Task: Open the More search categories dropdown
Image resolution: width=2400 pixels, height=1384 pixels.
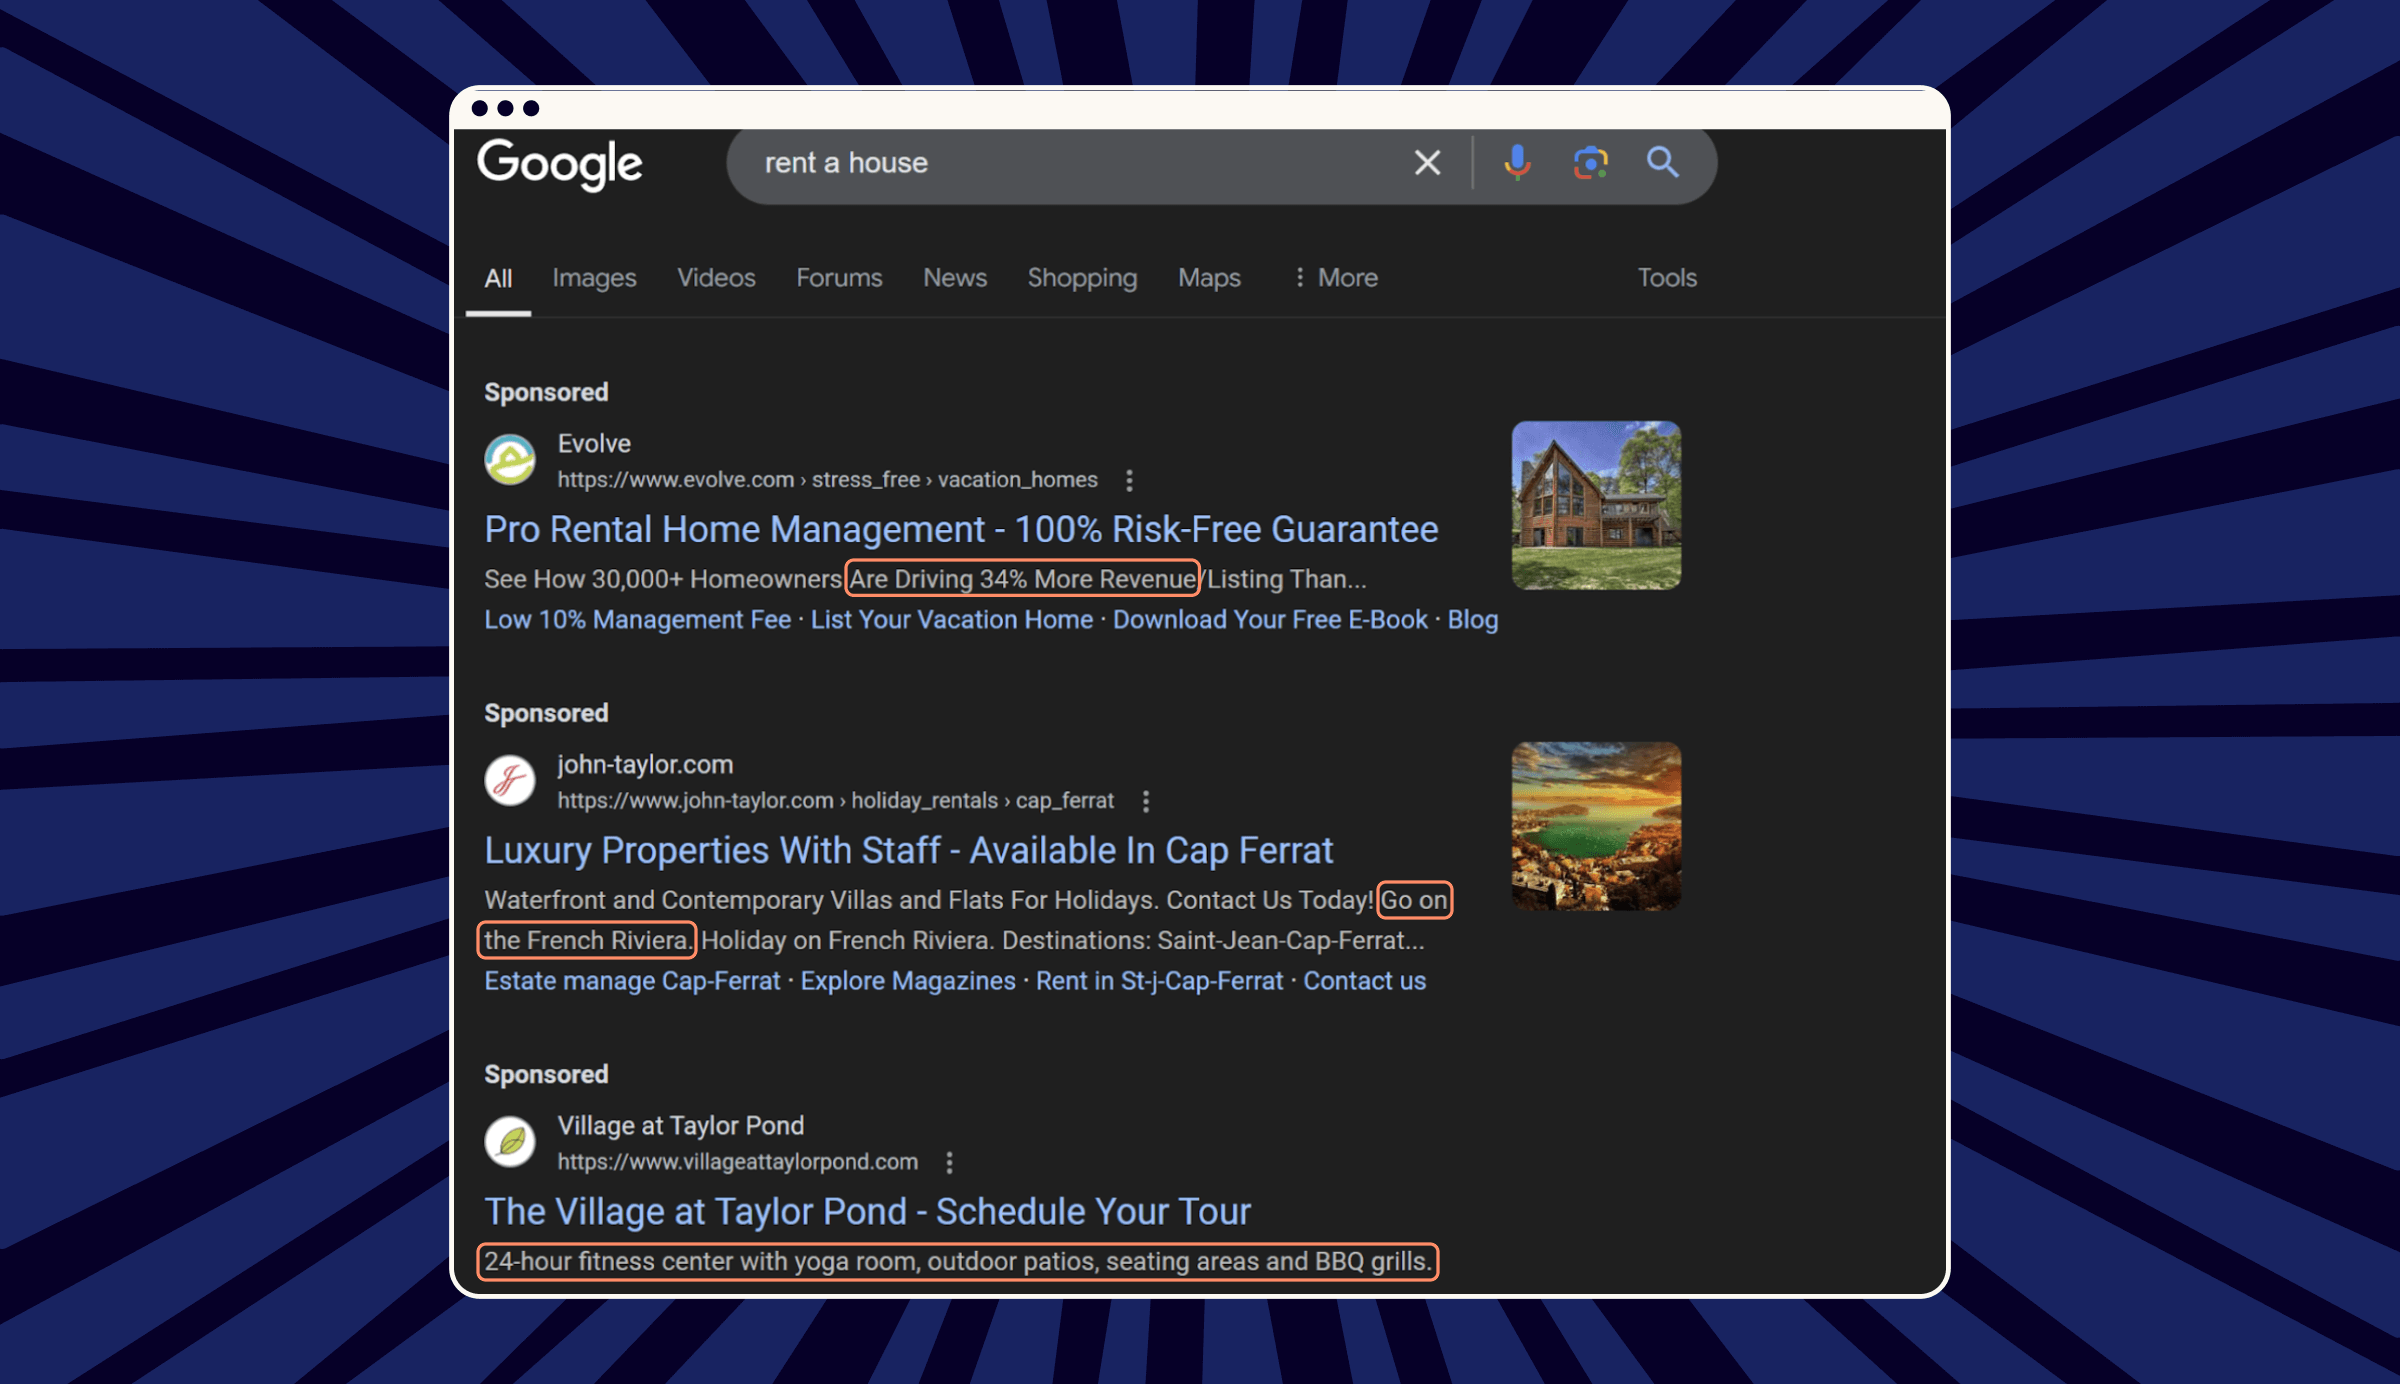Action: pos(1334,278)
